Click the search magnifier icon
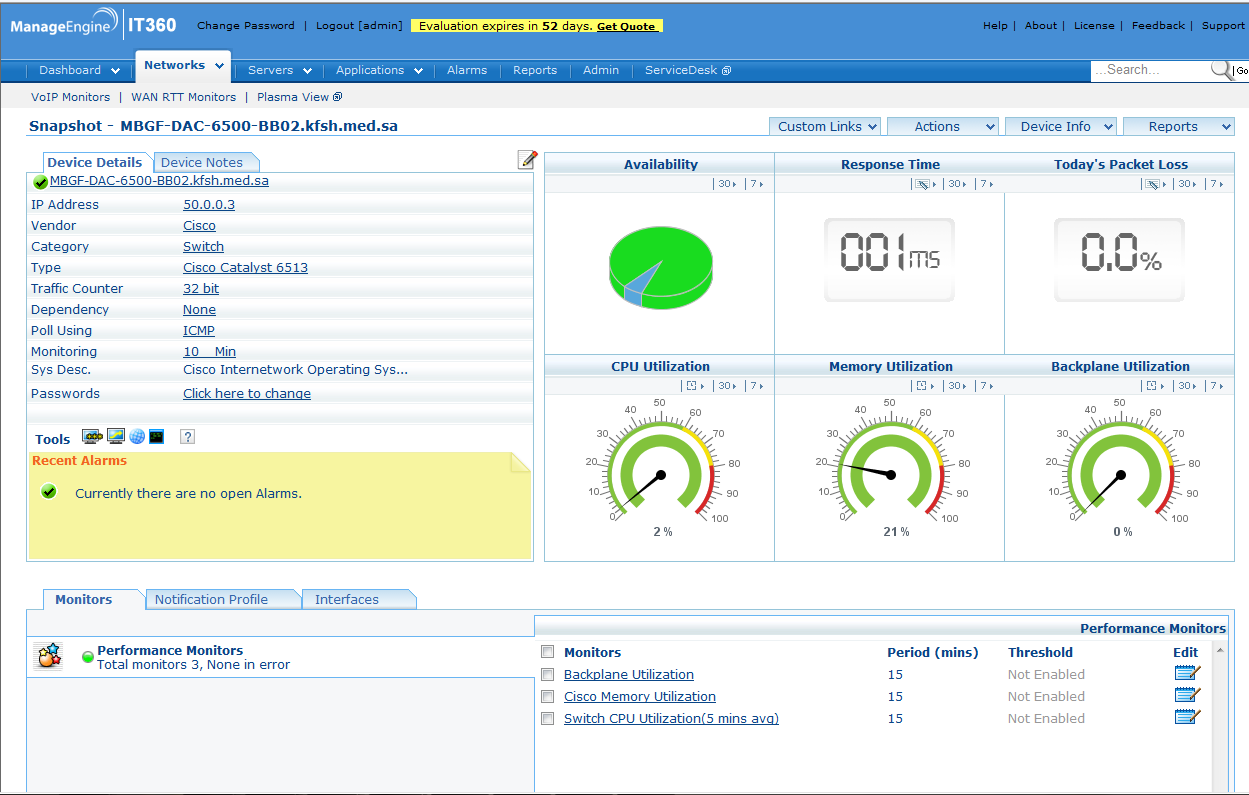 pyautogui.click(x=1221, y=70)
